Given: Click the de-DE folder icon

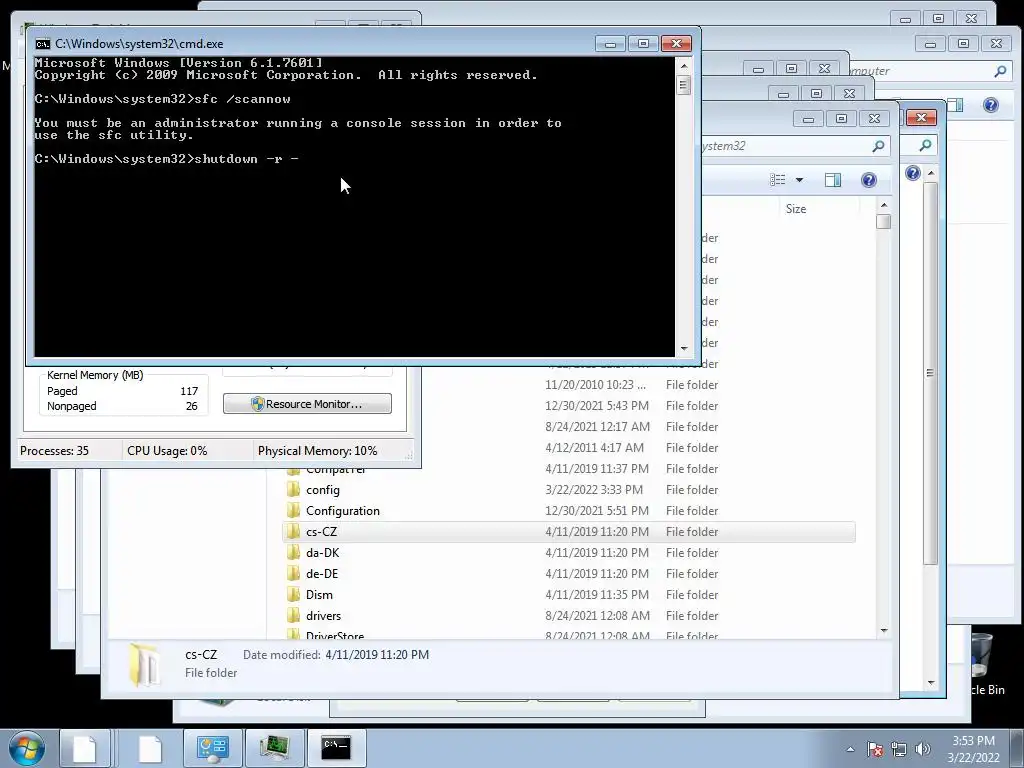Looking at the screenshot, I should (x=293, y=573).
